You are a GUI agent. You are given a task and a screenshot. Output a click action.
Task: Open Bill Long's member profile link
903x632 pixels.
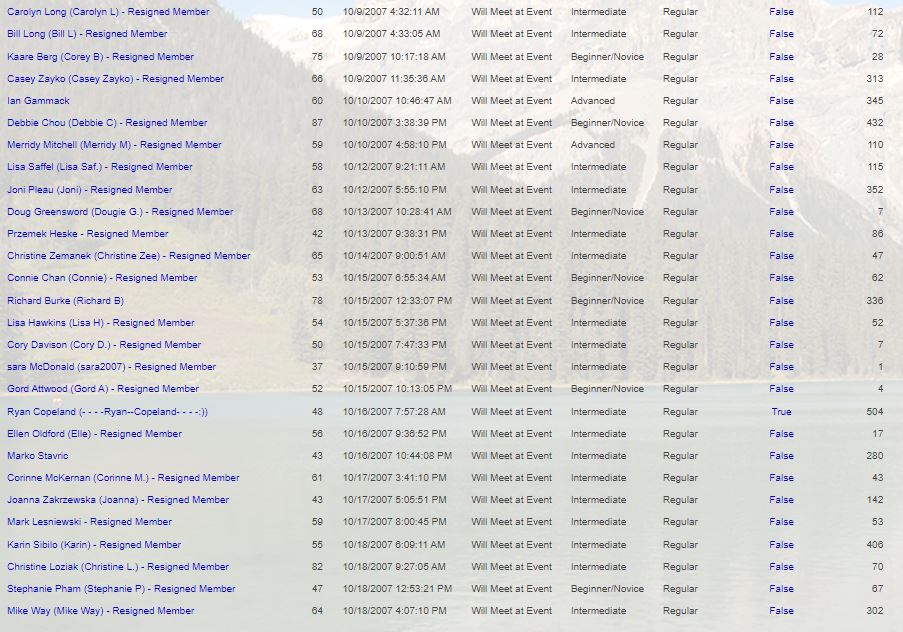87,34
